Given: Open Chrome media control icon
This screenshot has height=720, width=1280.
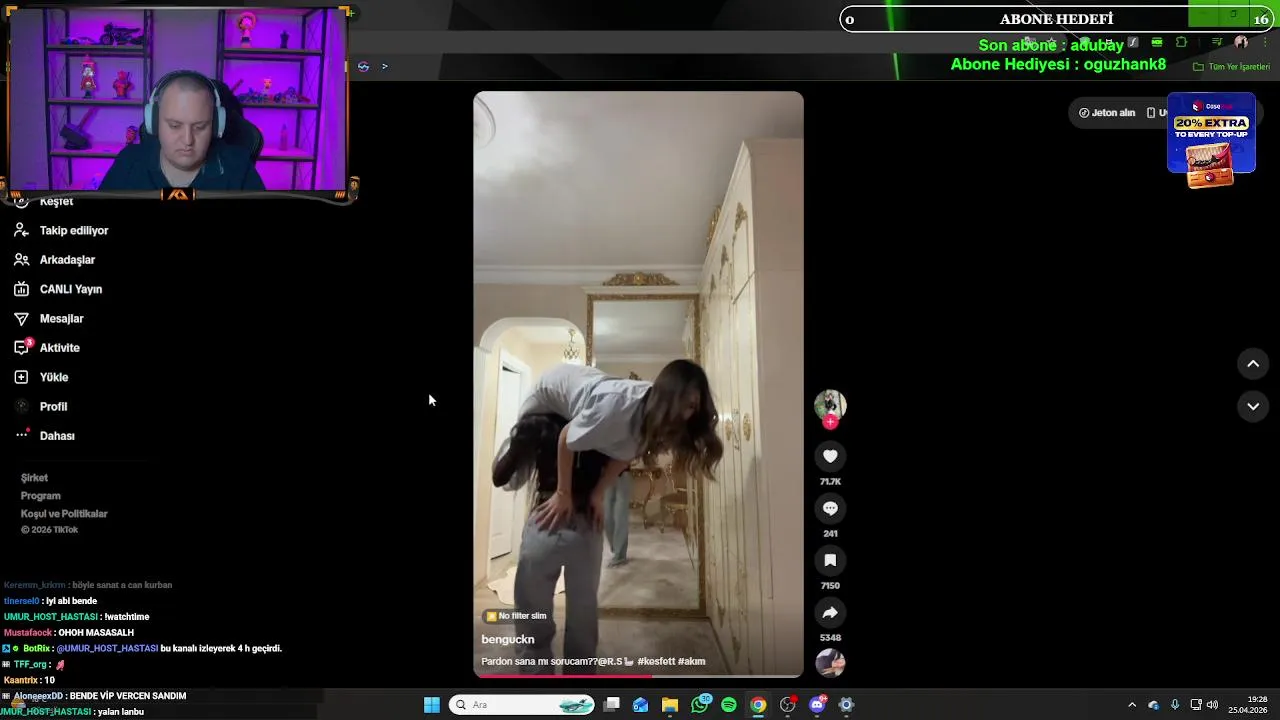Looking at the screenshot, I should [1217, 42].
